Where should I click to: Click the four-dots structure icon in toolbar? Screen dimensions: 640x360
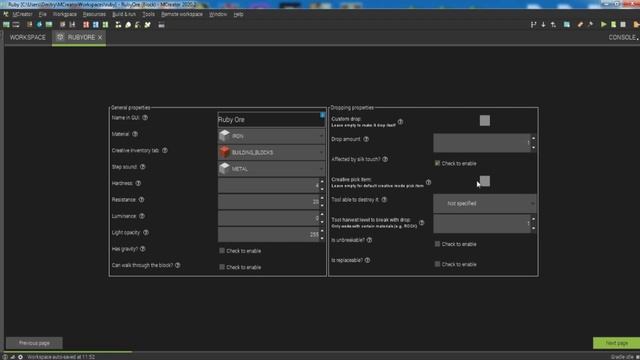pyautogui.click(x=118, y=24)
